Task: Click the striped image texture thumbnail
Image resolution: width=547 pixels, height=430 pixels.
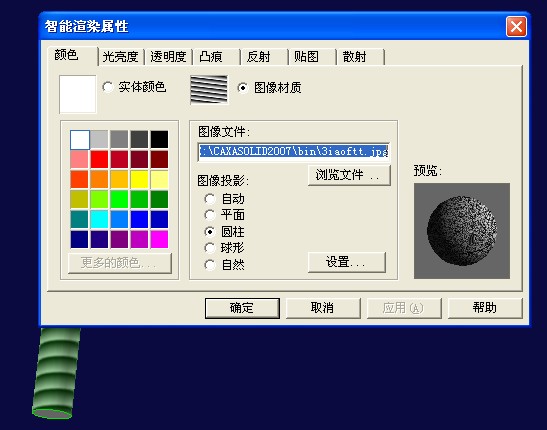Action: click(x=209, y=90)
